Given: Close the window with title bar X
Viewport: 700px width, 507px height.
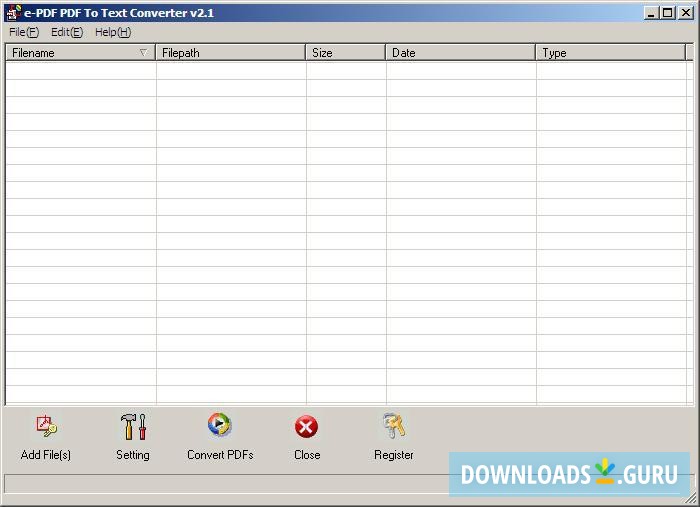Looking at the screenshot, I should click(685, 12).
